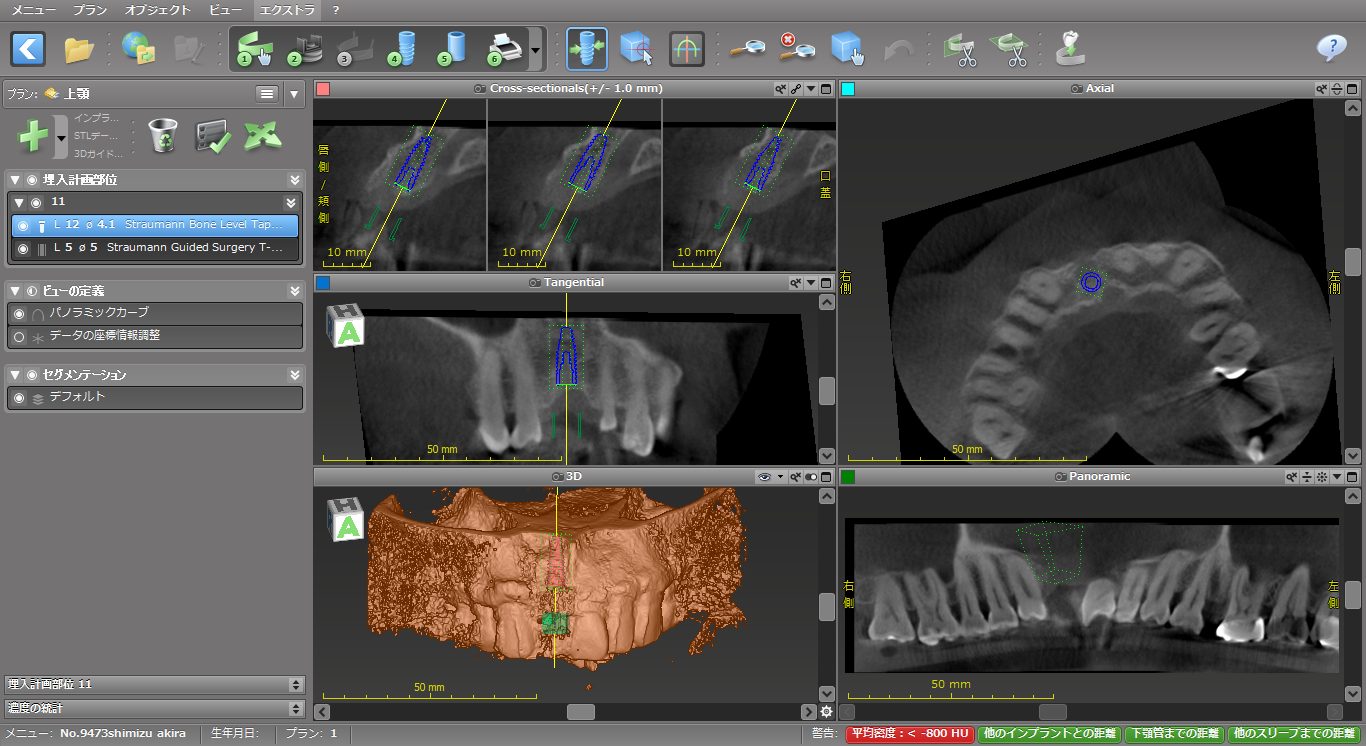The image size is (1366, 746).
Task: Open the エクストラ menu
Action: click(x=286, y=10)
